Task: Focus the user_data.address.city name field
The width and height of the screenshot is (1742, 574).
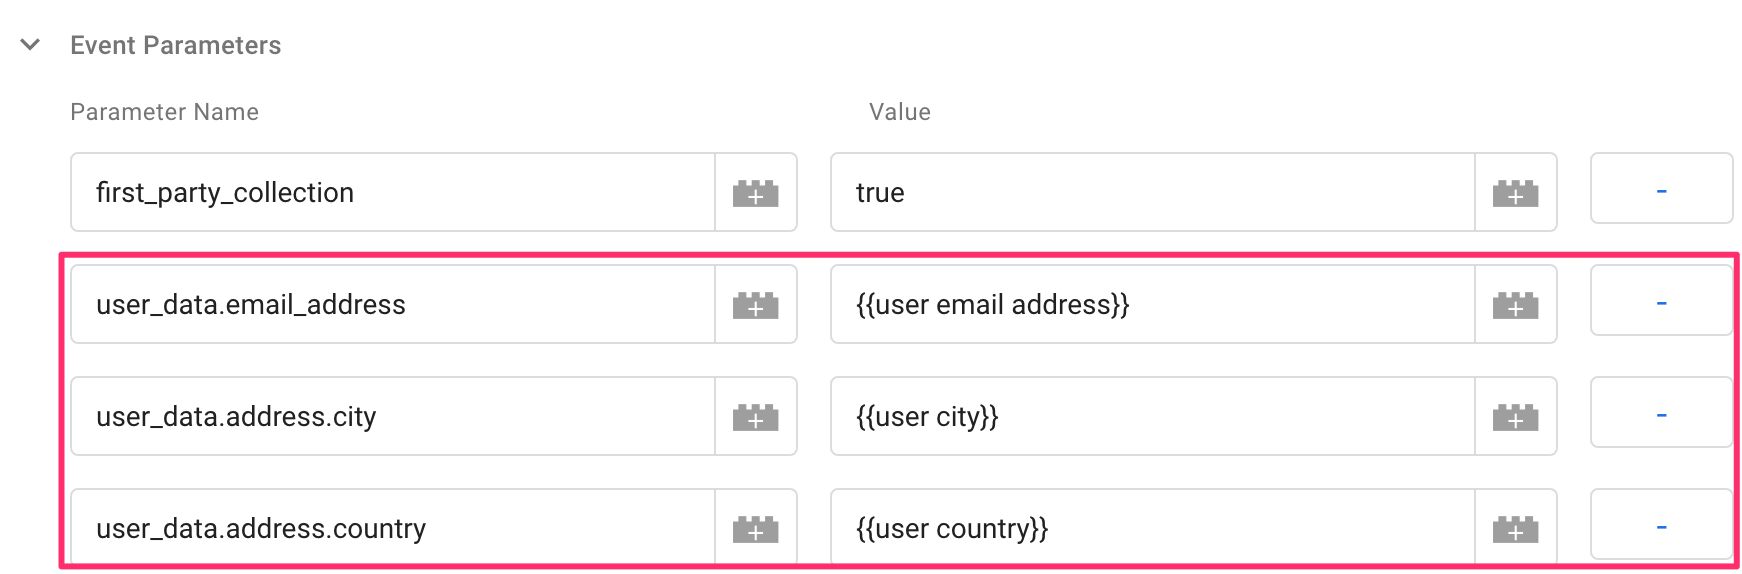Action: coord(393,416)
